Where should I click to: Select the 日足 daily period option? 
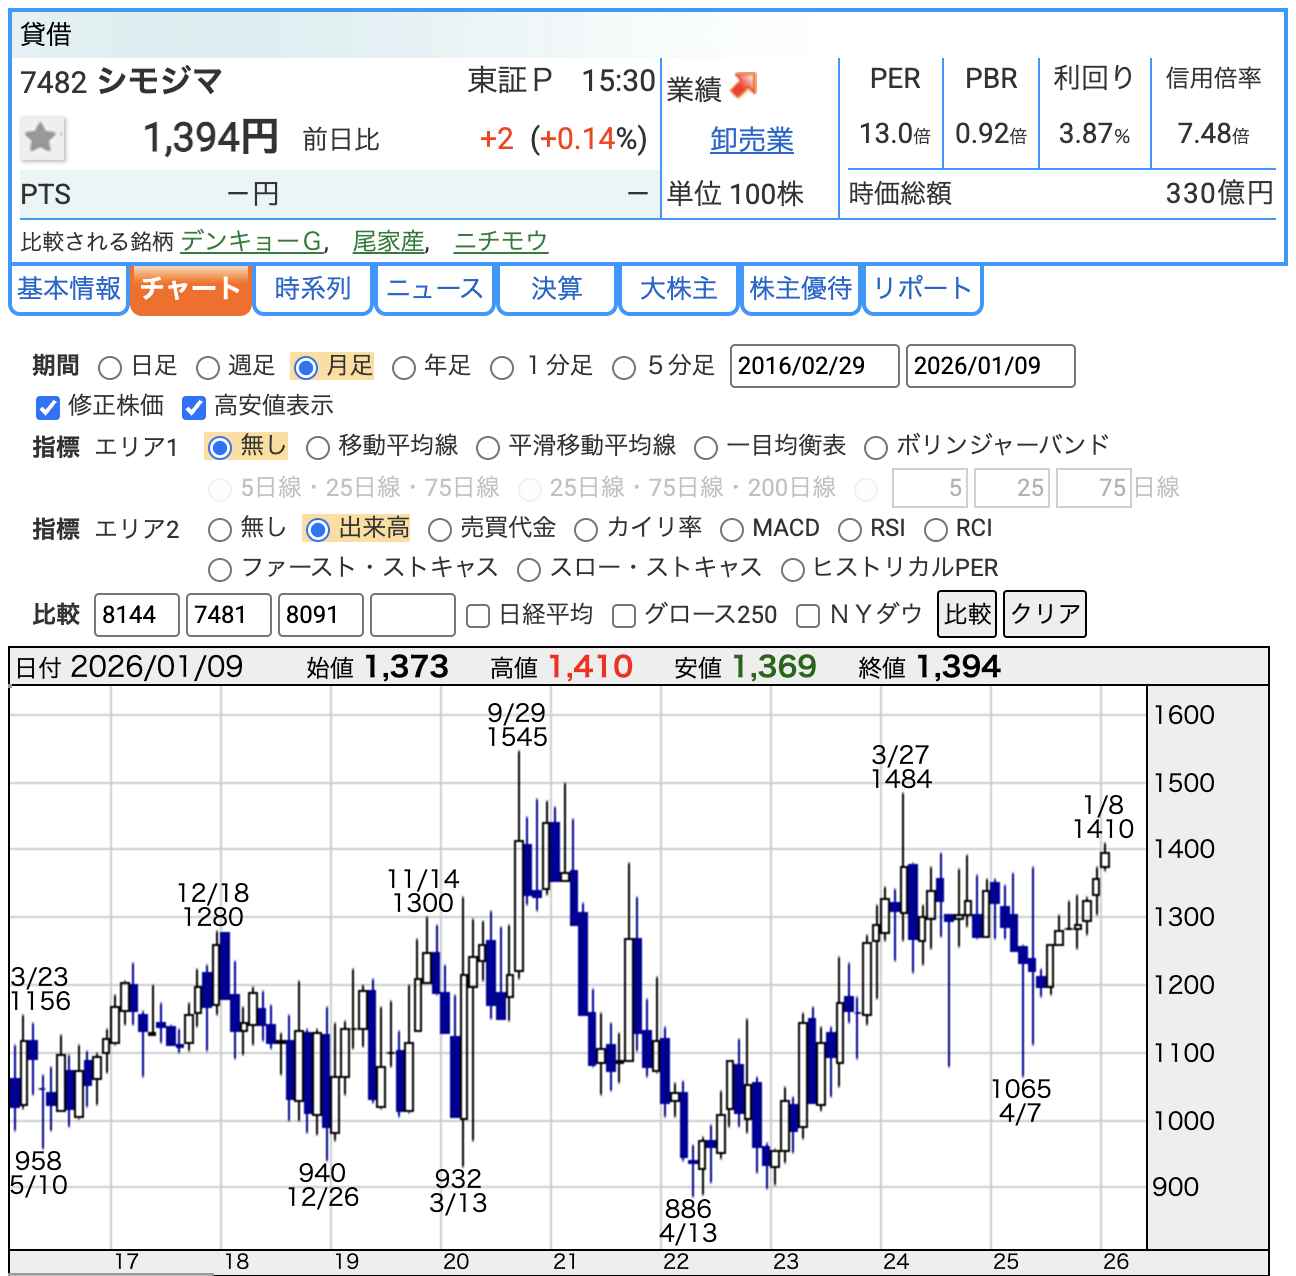(111, 368)
